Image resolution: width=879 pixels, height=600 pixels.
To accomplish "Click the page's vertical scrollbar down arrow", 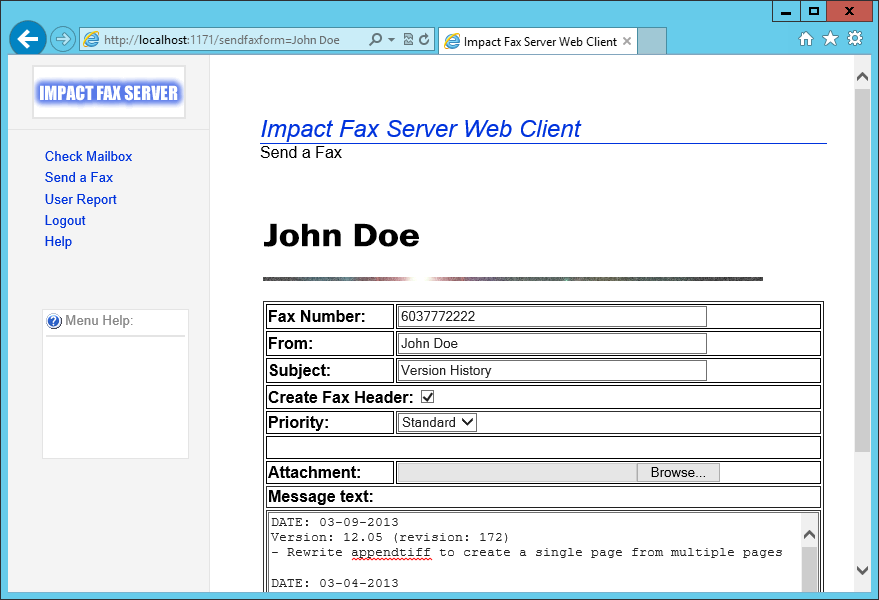I will click(x=862, y=570).
